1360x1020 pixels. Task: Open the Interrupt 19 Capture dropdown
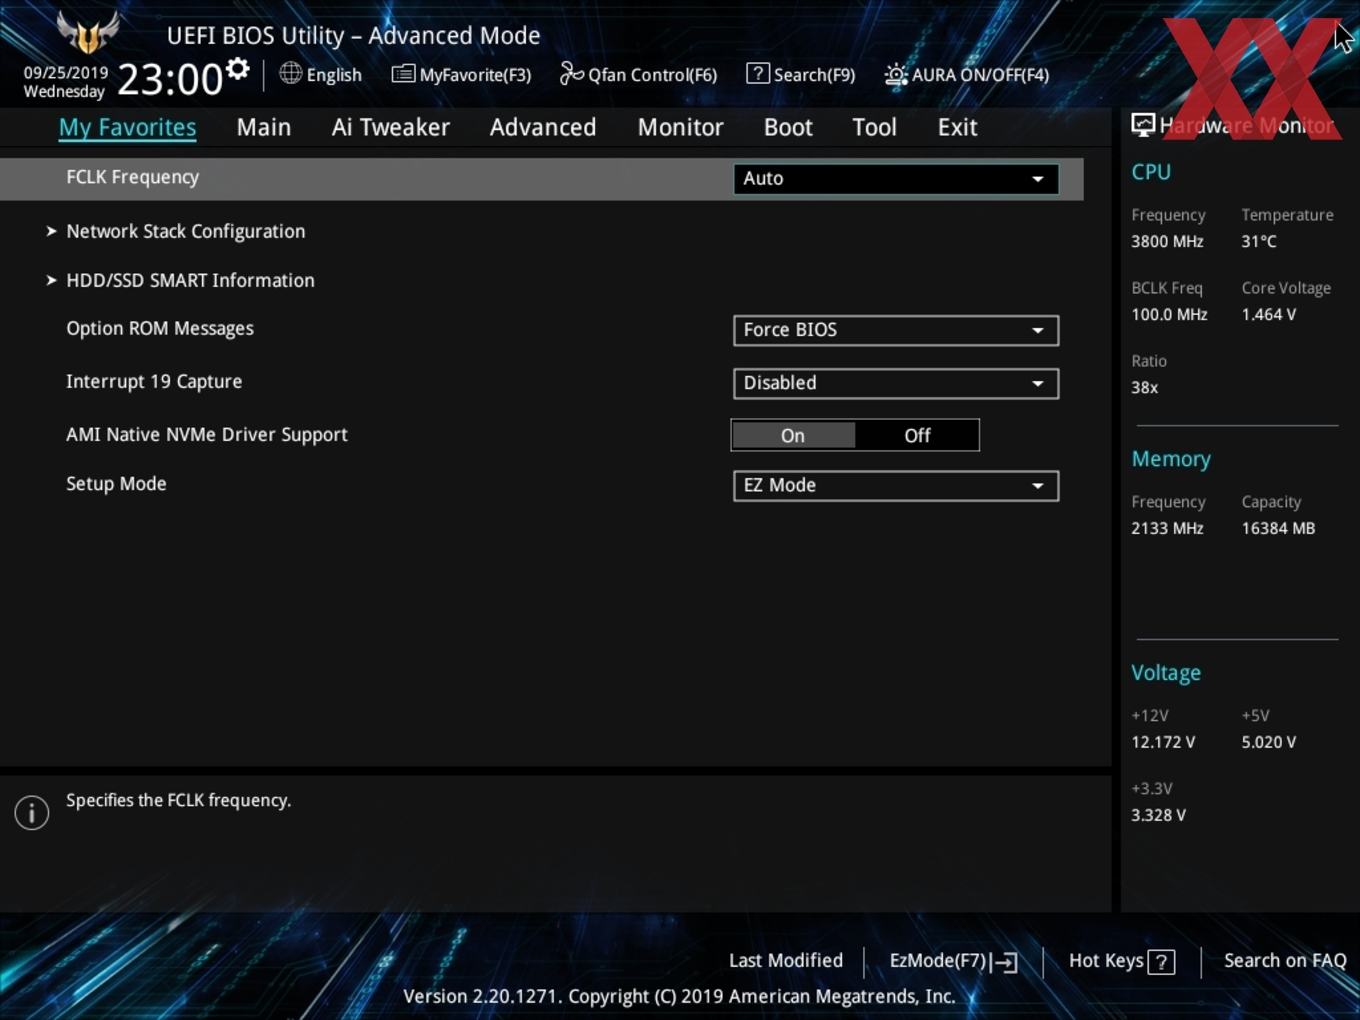pyautogui.click(x=896, y=383)
